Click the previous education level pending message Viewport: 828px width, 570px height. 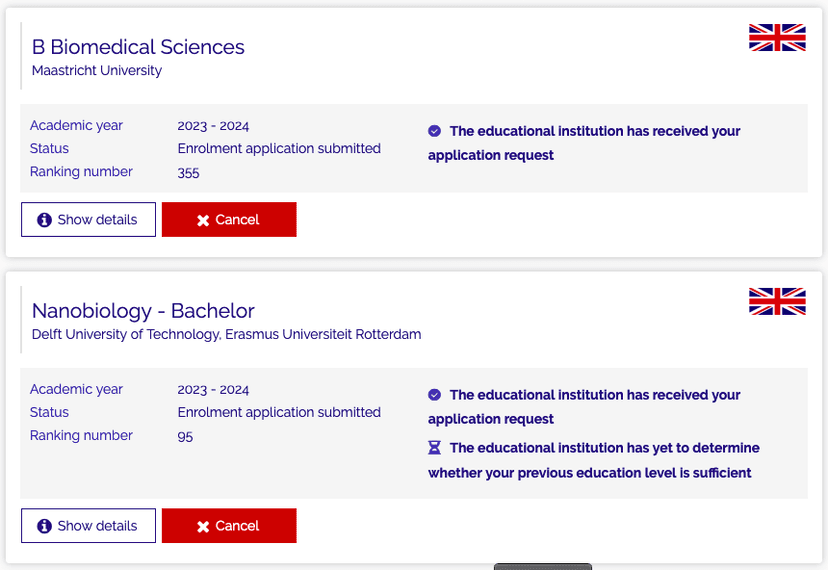click(595, 460)
